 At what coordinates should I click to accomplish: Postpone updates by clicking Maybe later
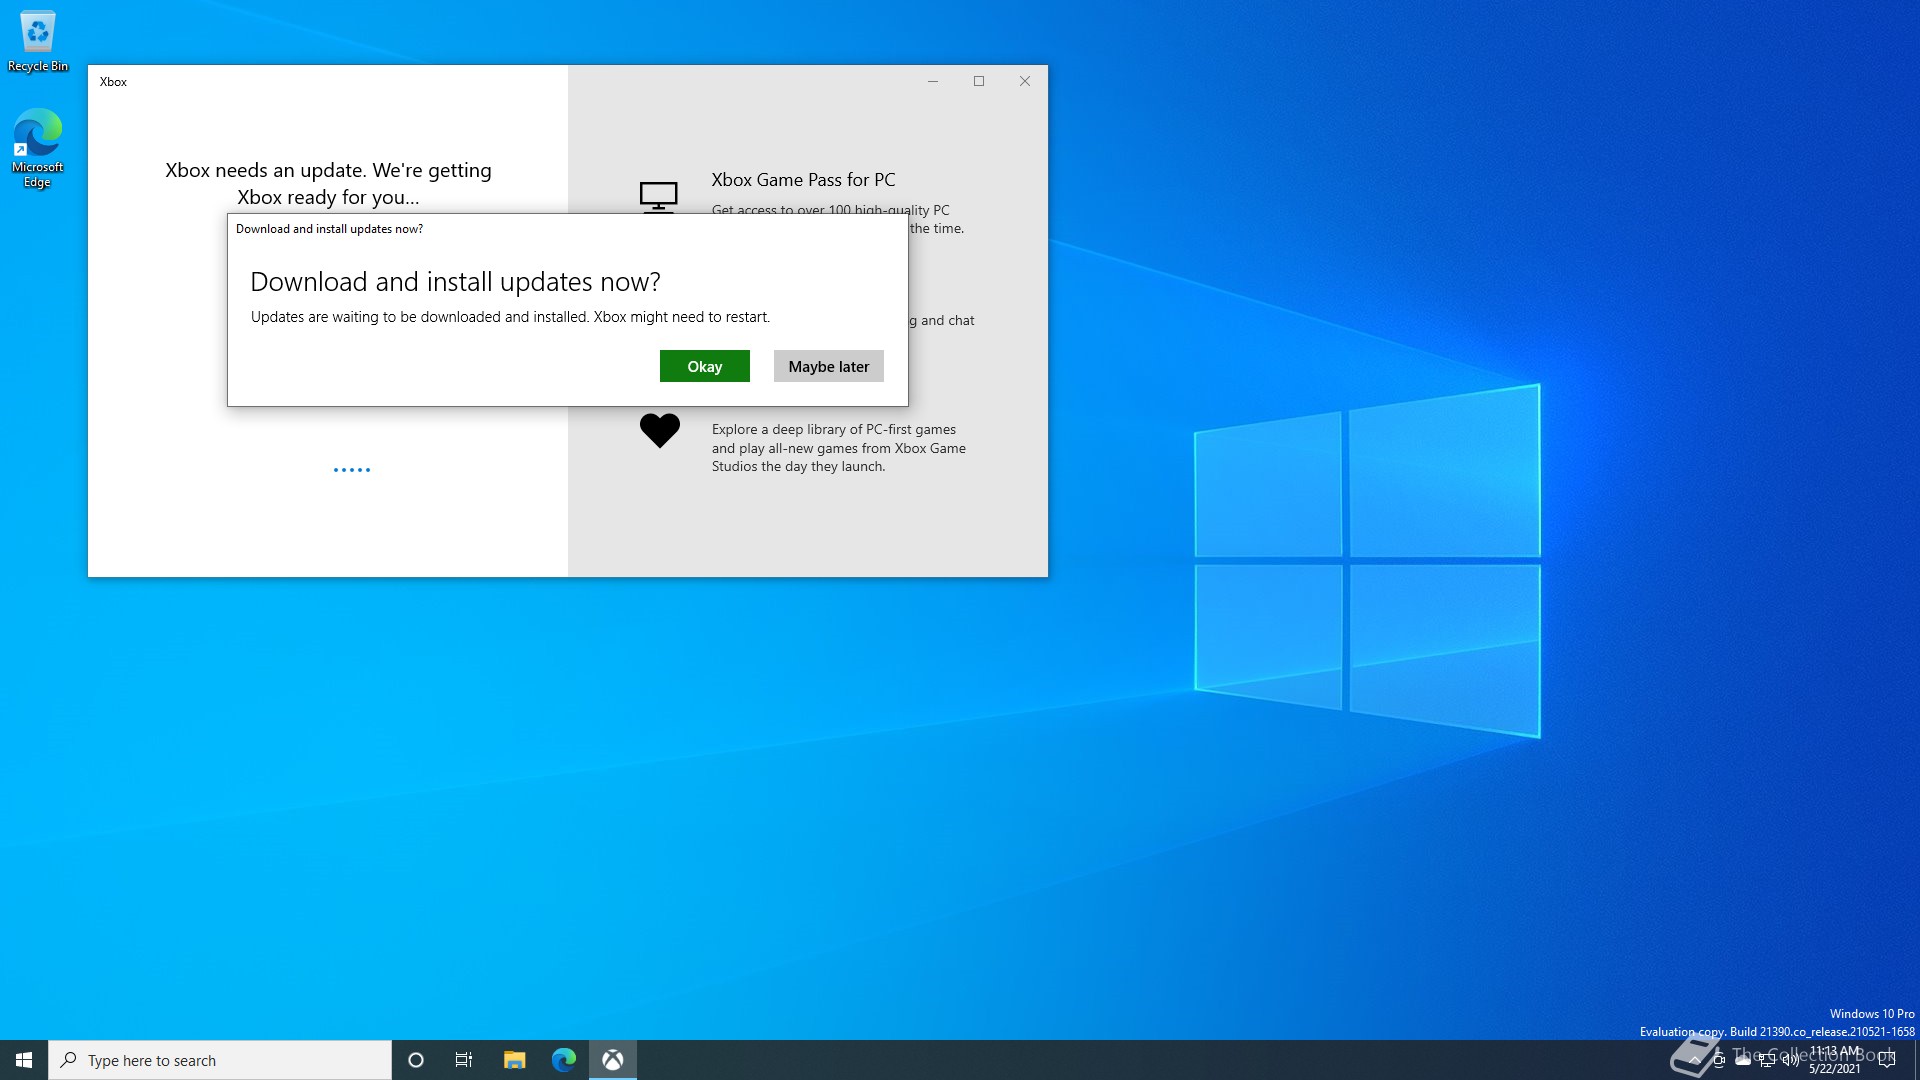click(828, 366)
